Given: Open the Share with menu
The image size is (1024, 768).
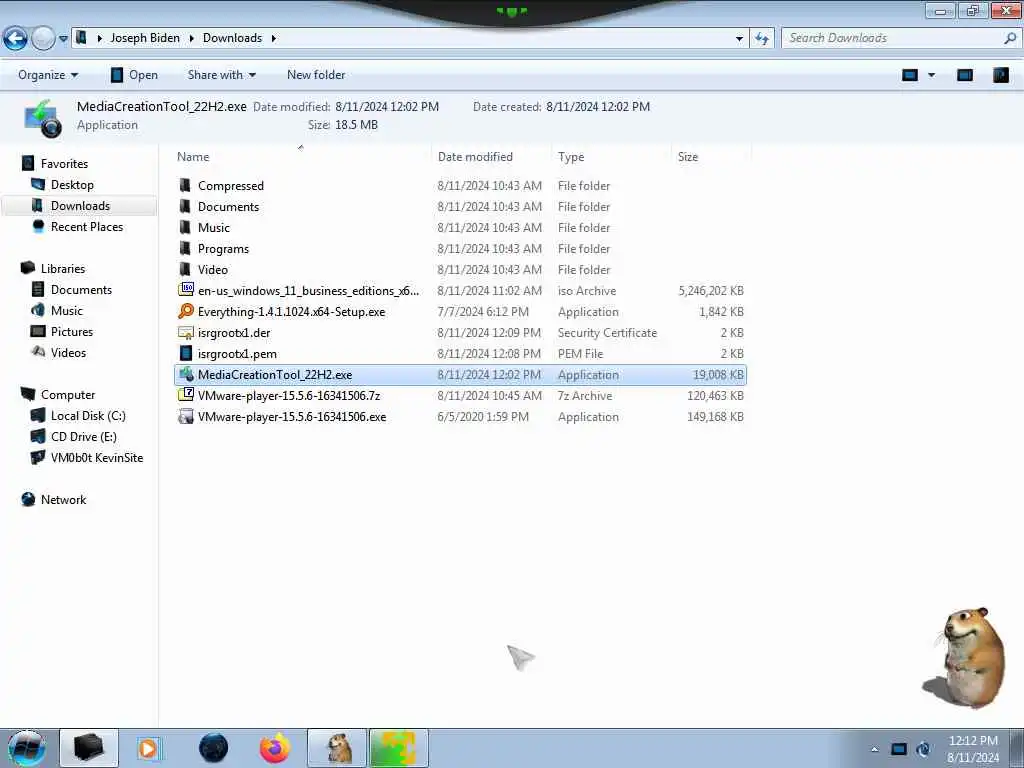Looking at the screenshot, I should (x=221, y=75).
